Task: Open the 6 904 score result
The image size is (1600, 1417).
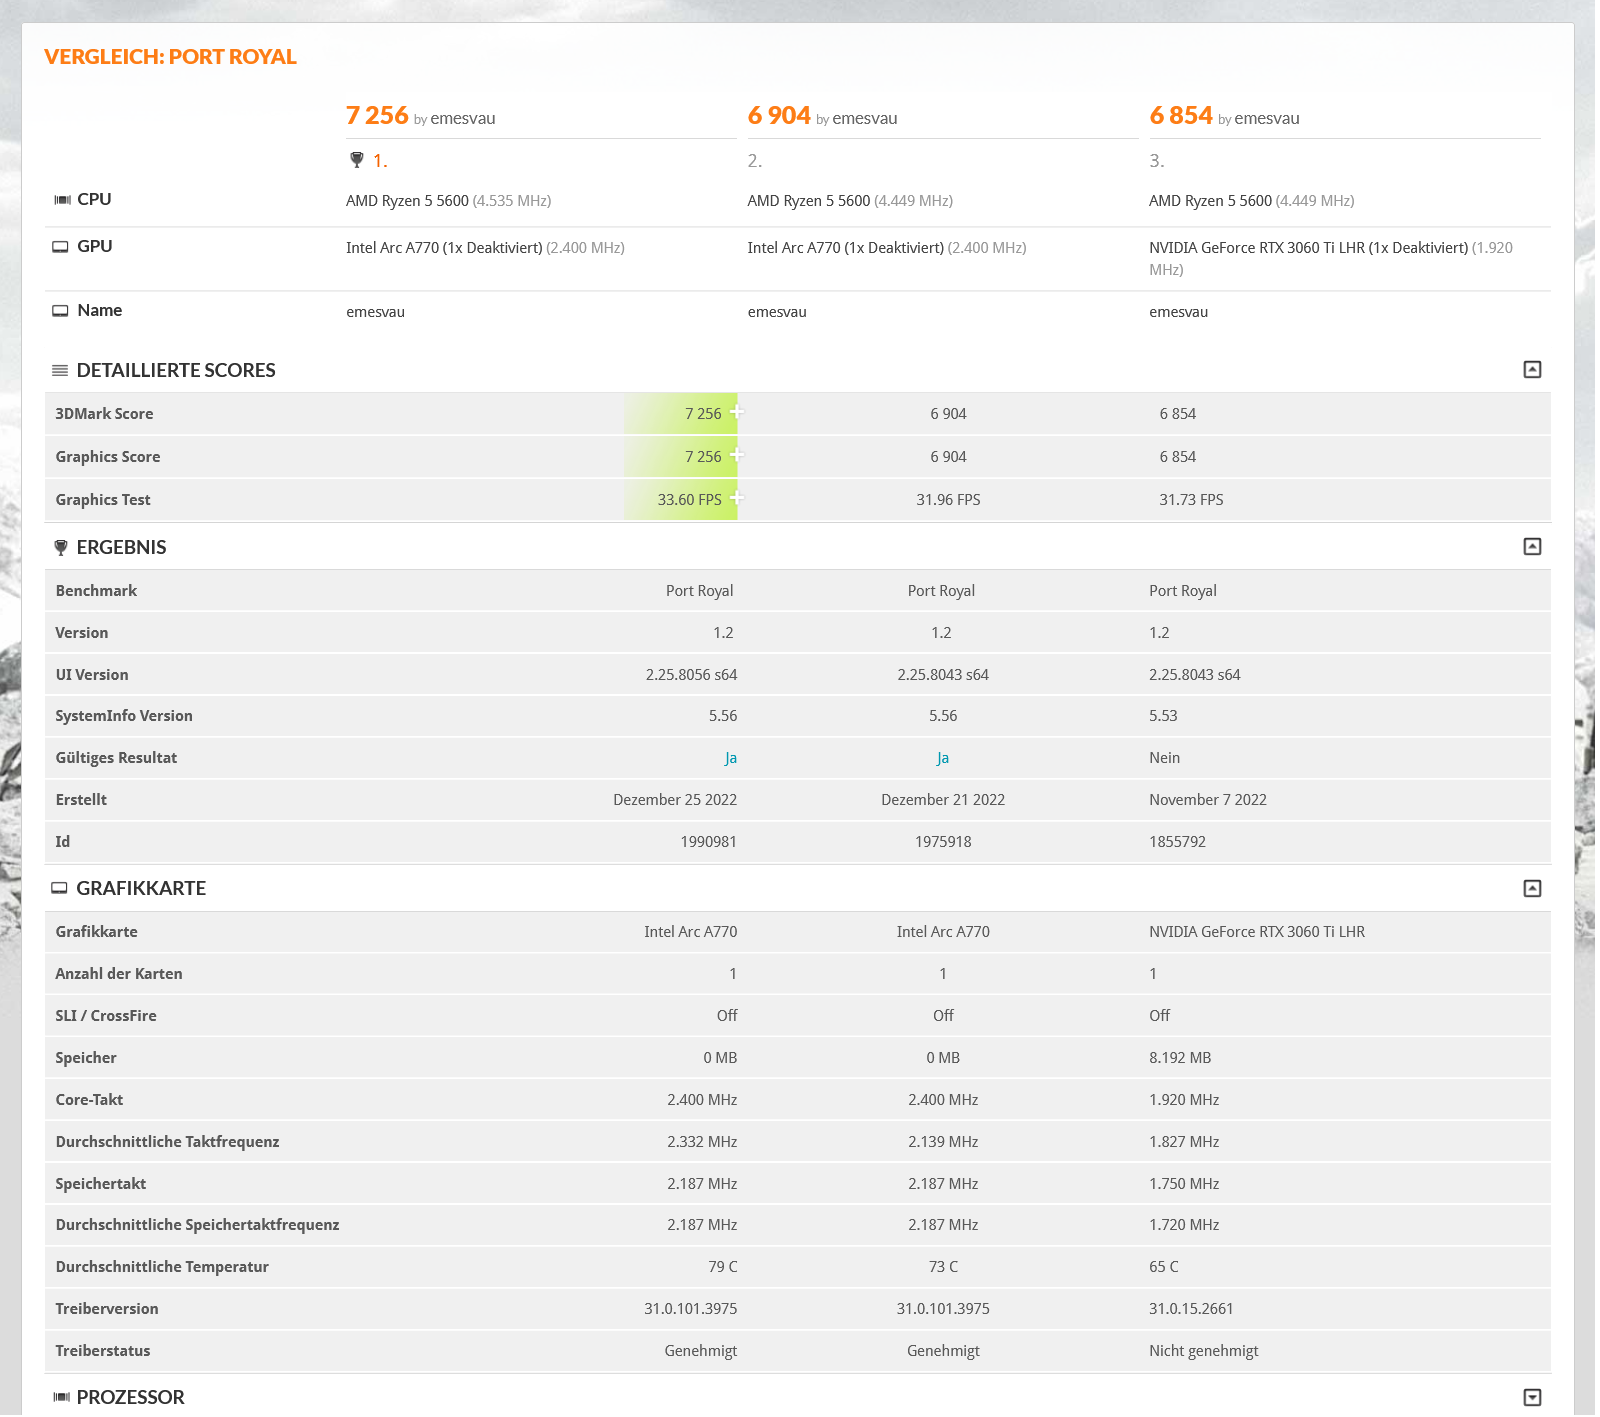Action: point(779,116)
